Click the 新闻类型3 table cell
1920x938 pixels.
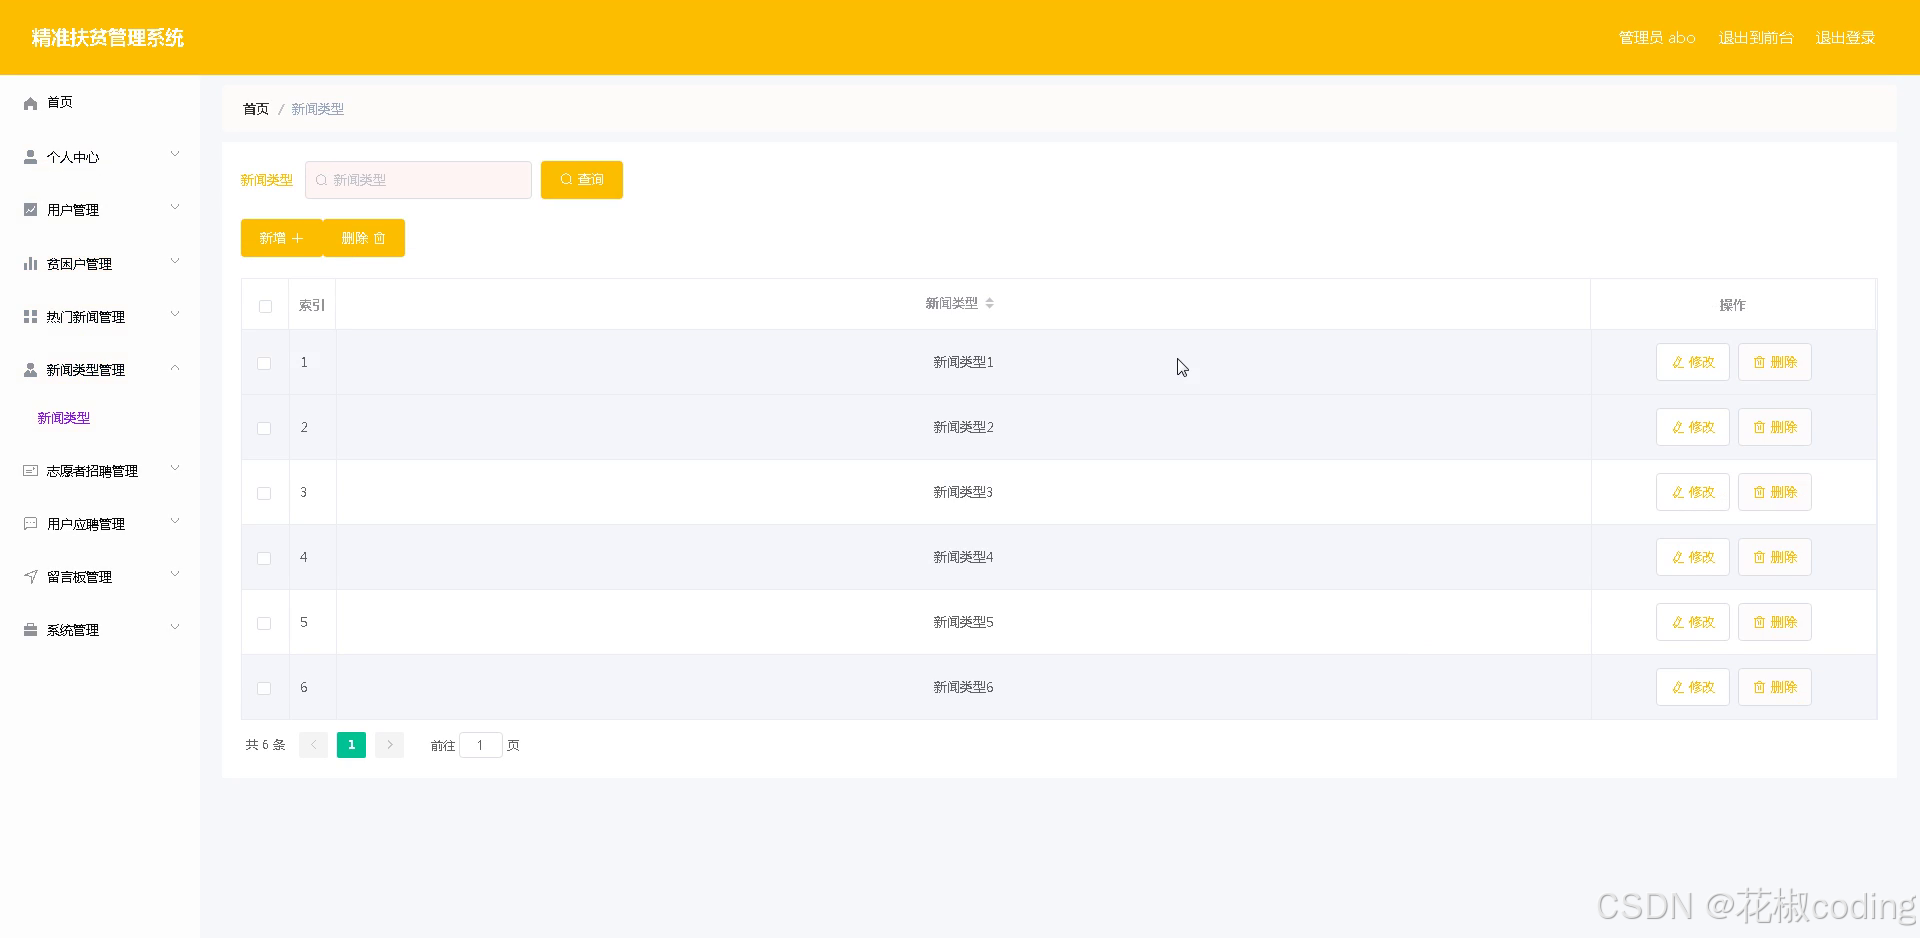pos(963,492)
